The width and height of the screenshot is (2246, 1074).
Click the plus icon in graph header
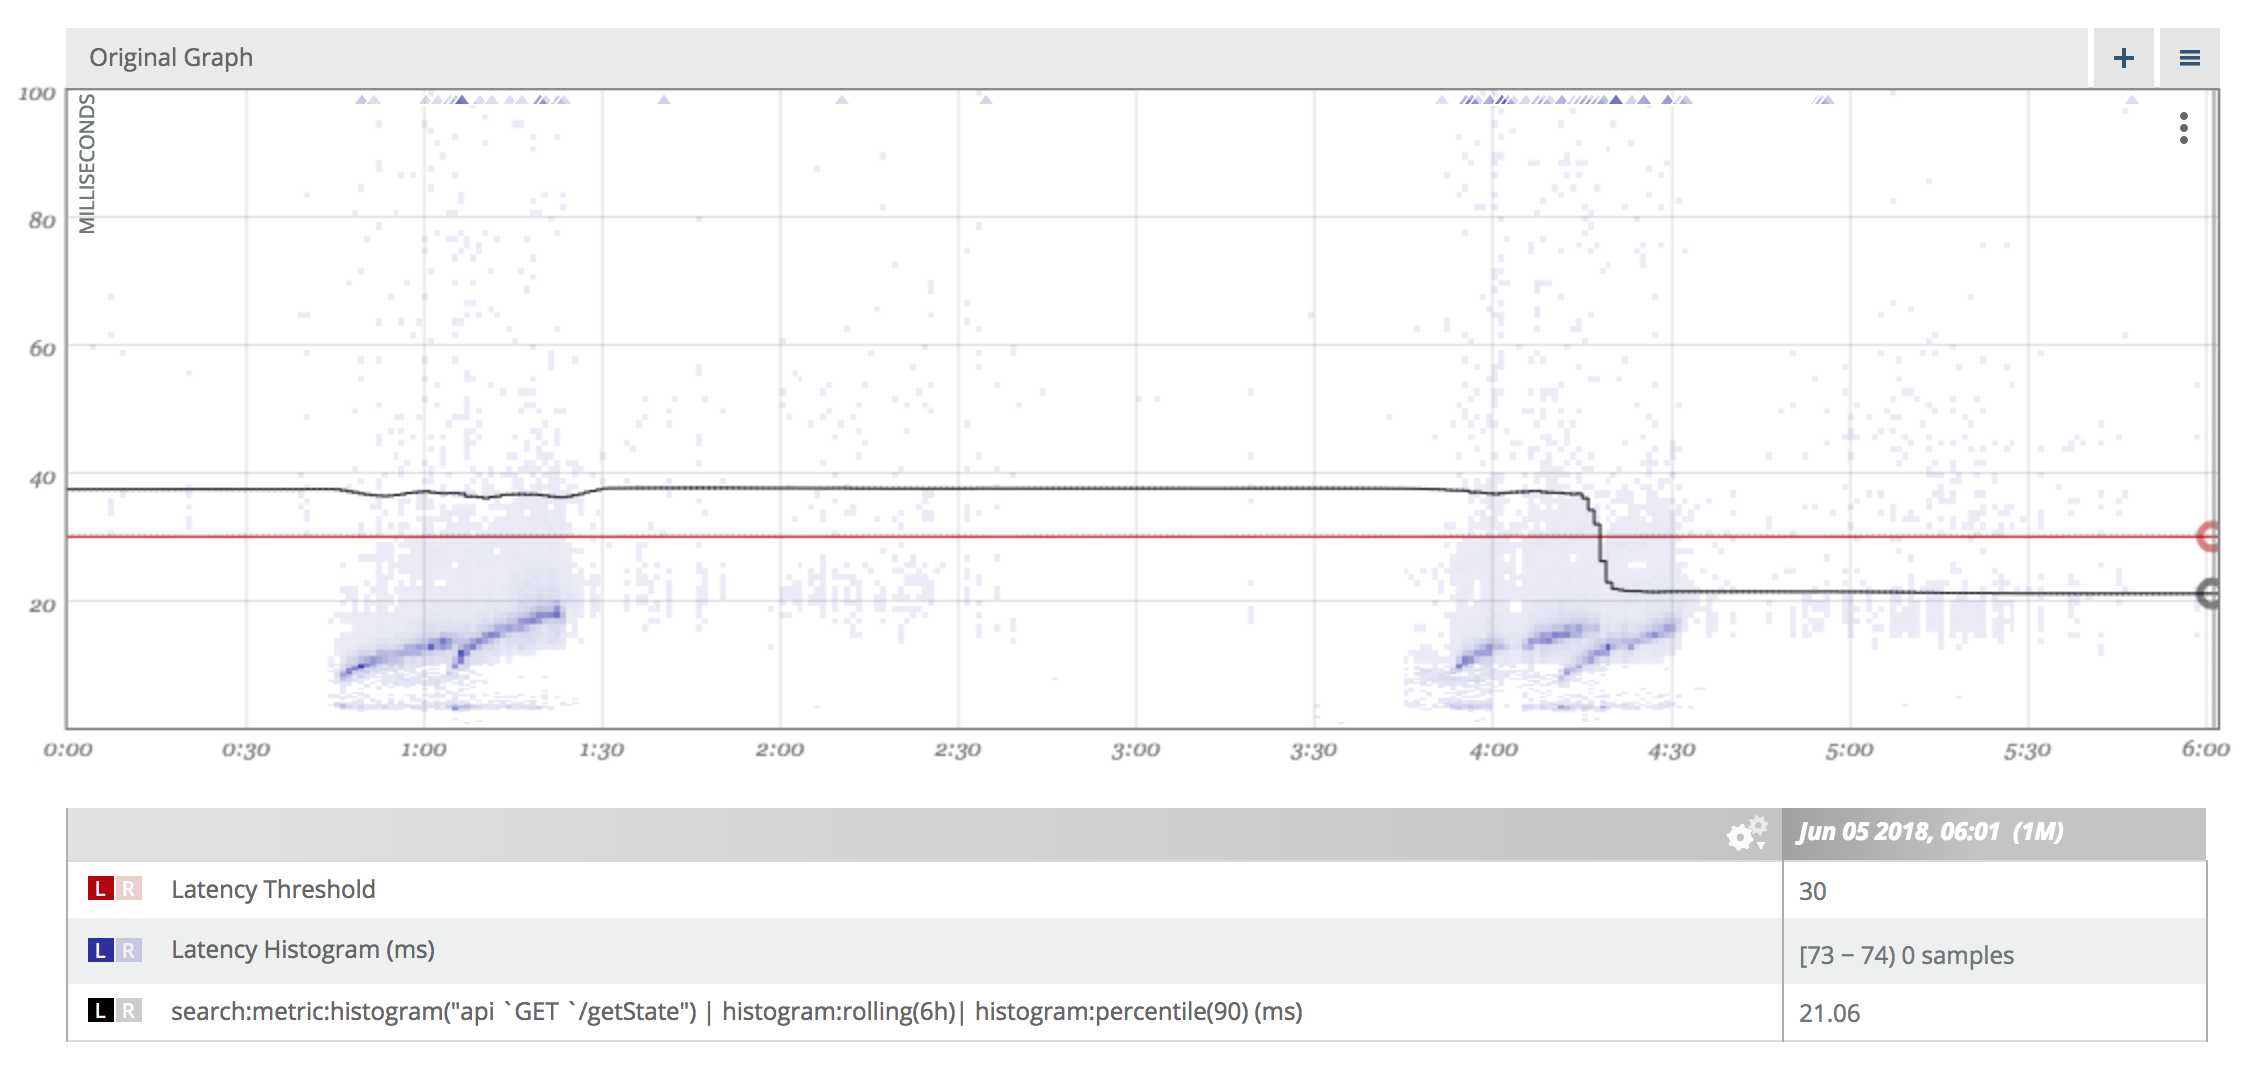[2124, 58]
